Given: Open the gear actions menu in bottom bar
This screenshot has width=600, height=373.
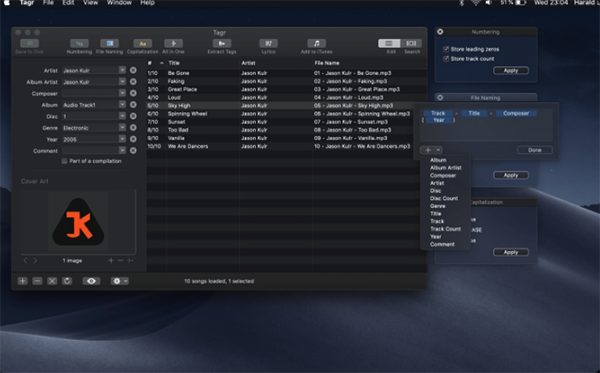Looking at the screenshot, I should click(x=119, y=281).
